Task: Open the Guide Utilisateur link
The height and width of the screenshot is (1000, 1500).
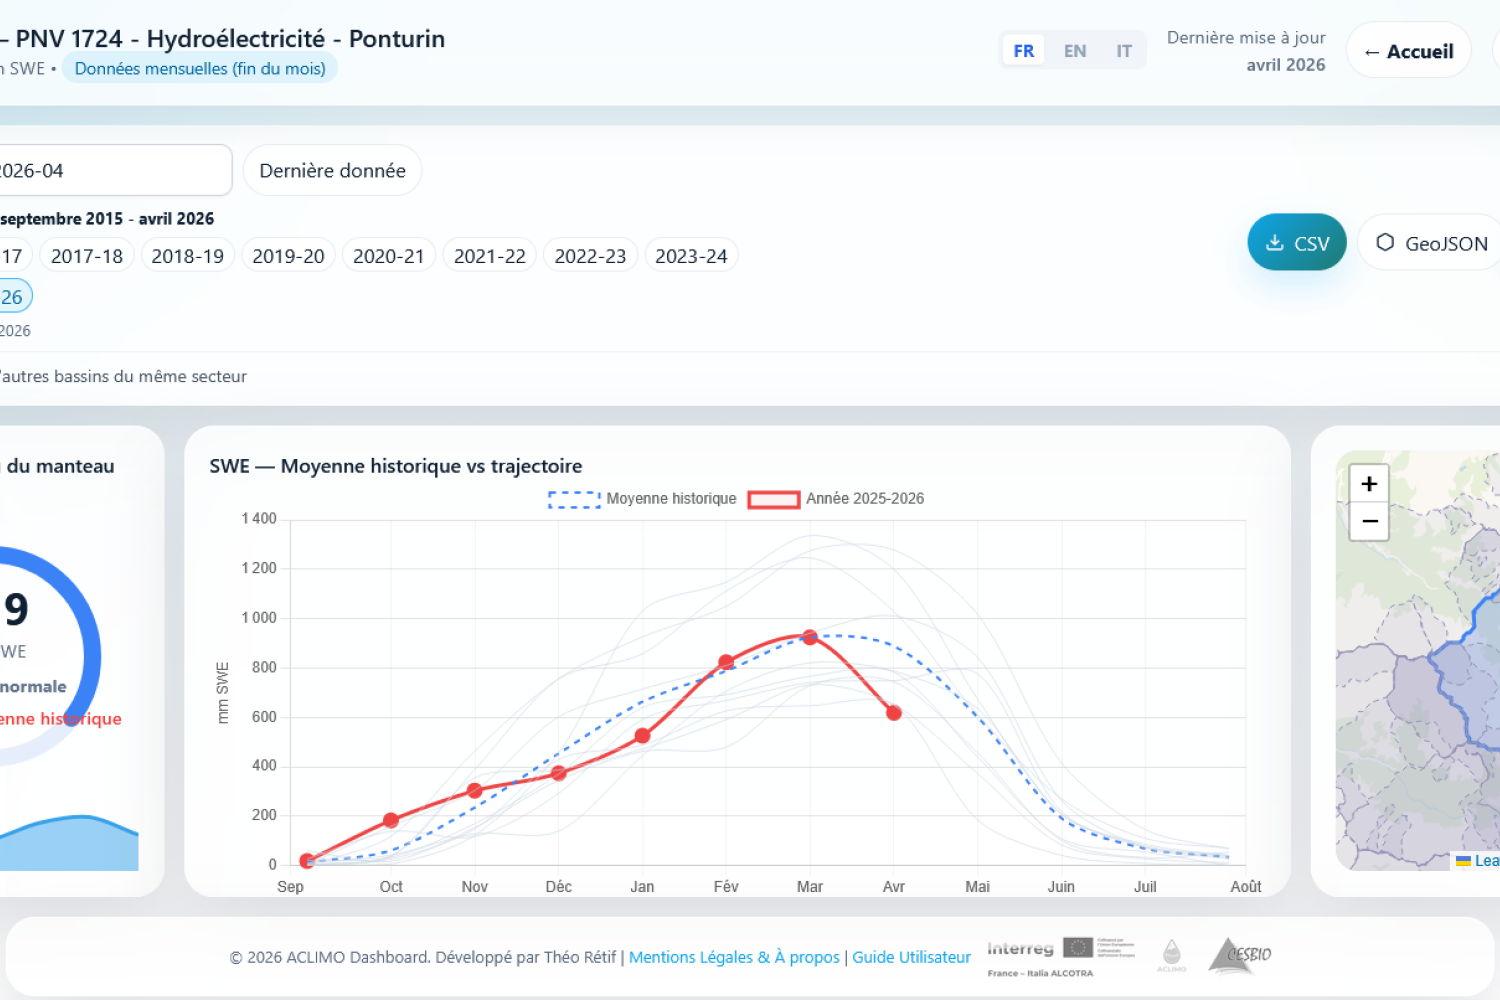Action: pyautogui.click(x=911, y=957)
